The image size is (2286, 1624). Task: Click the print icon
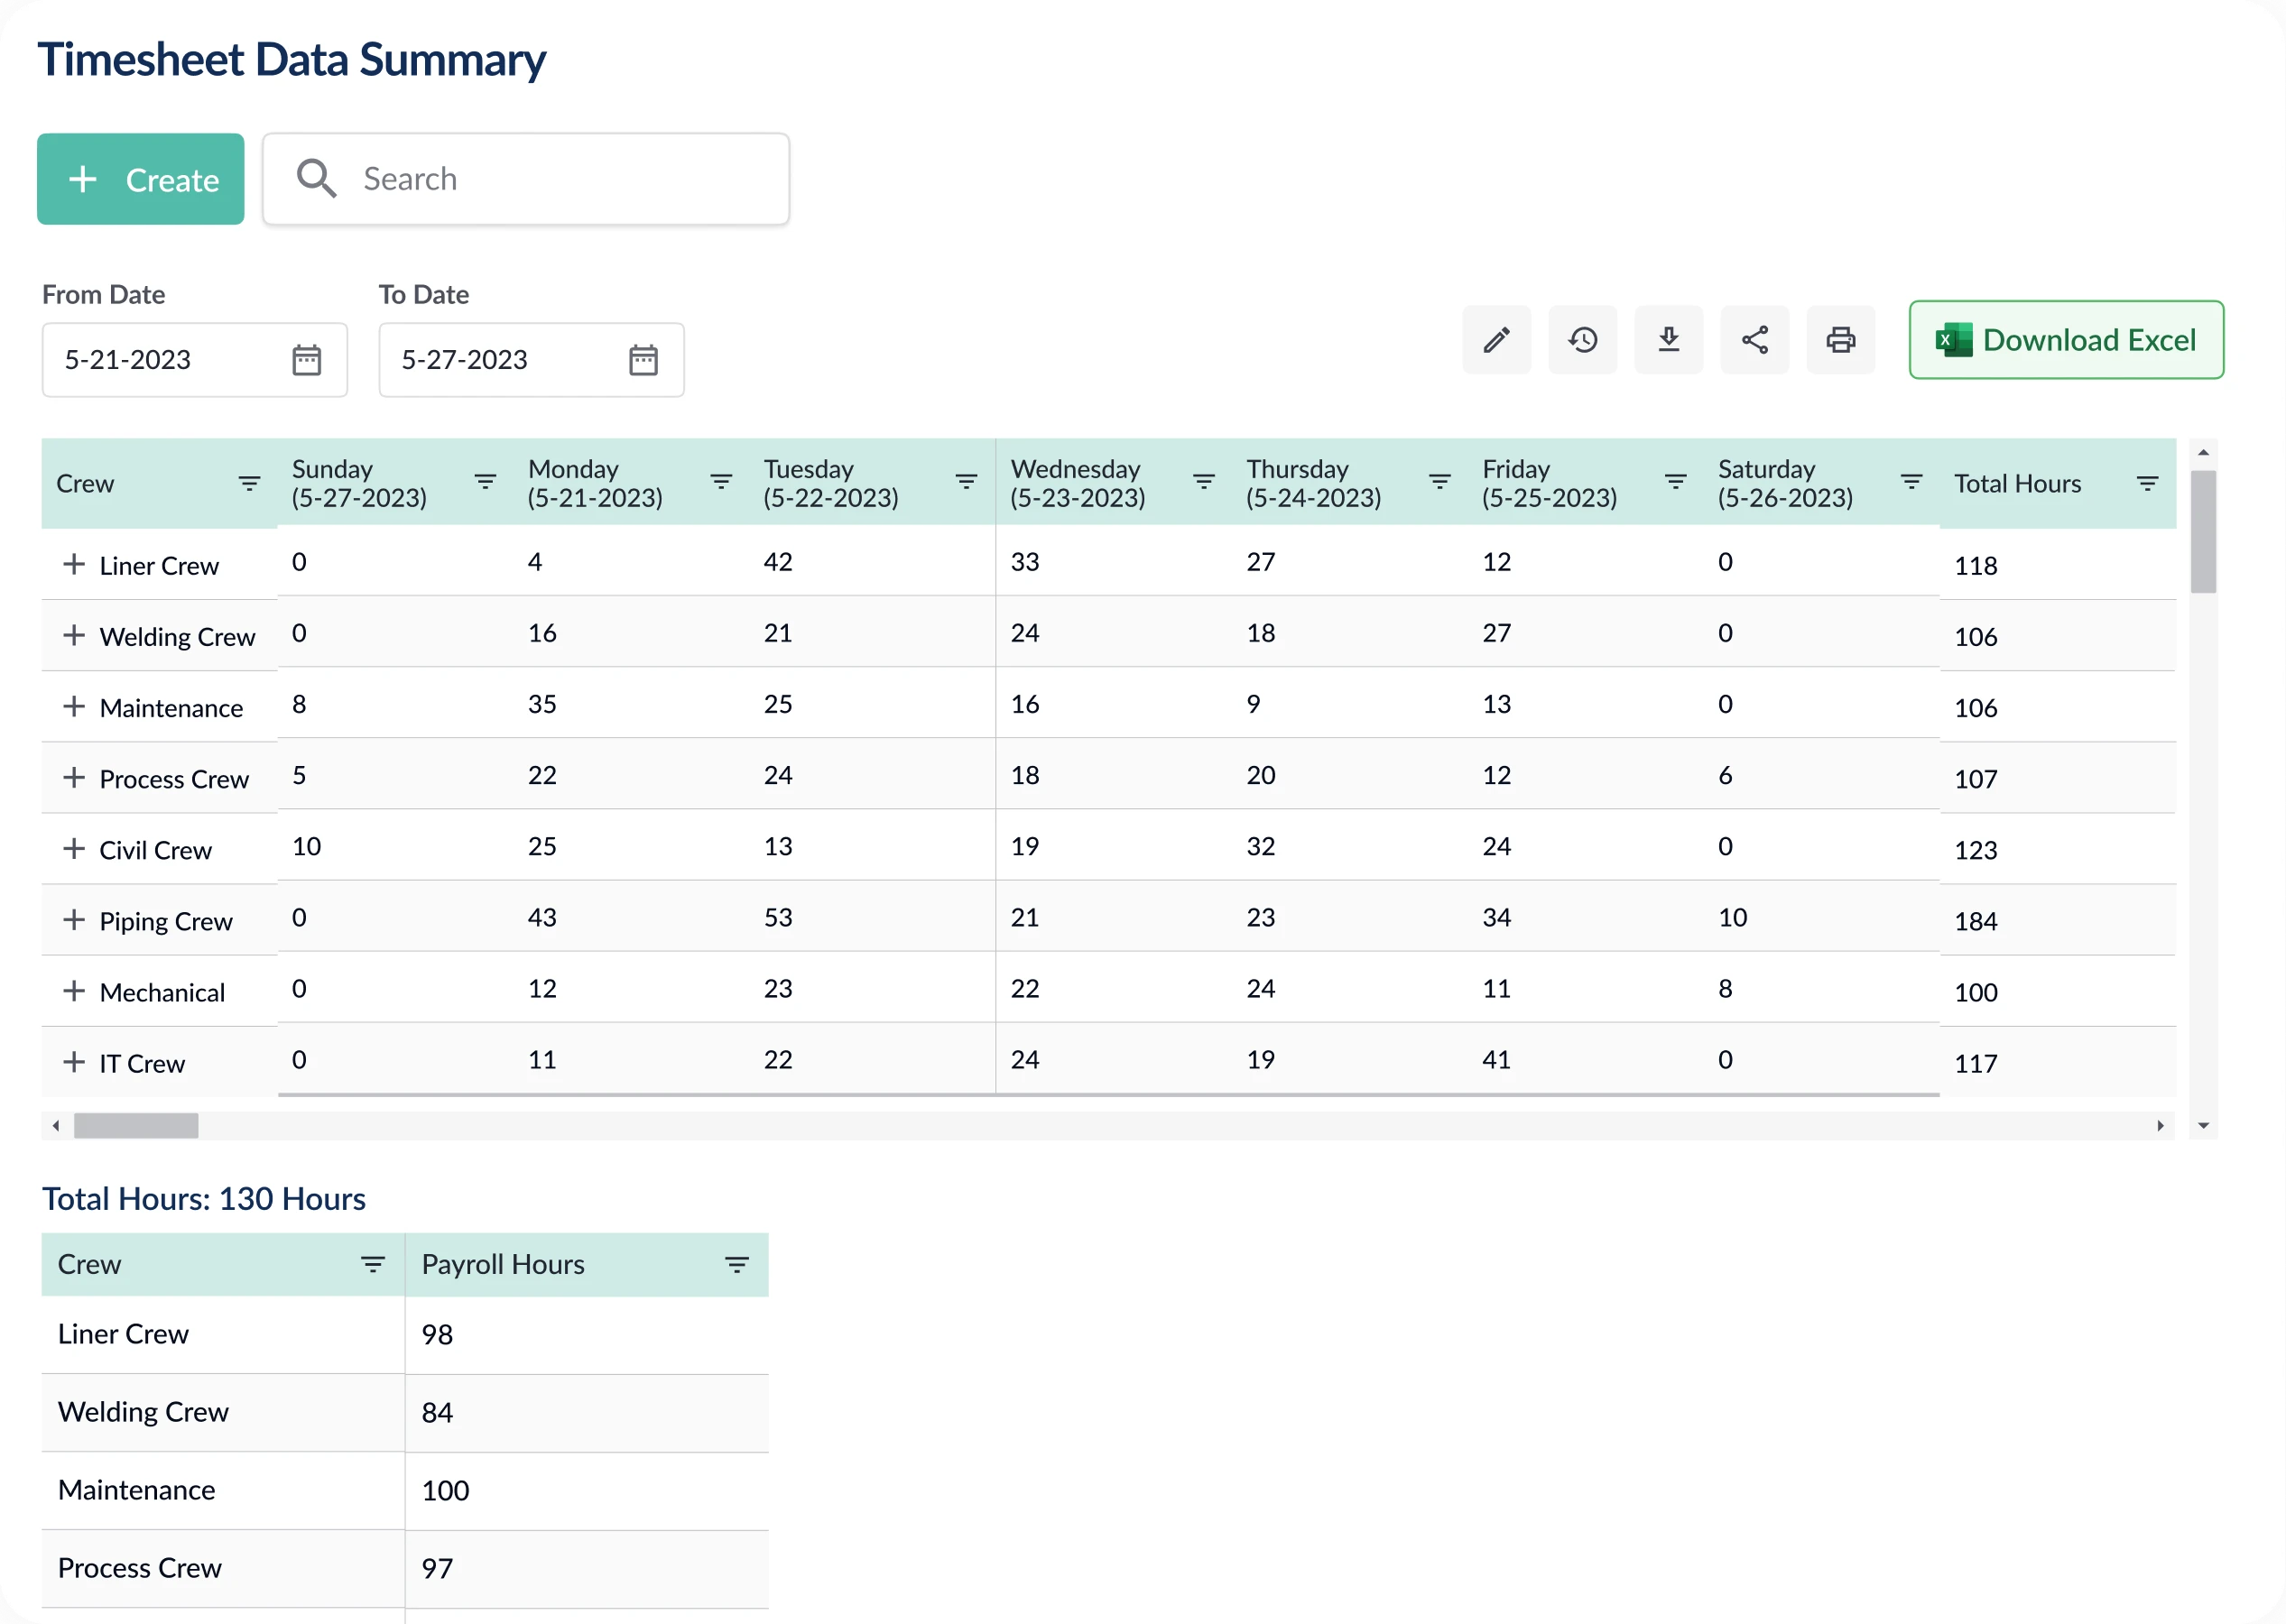click(1841, 340)
